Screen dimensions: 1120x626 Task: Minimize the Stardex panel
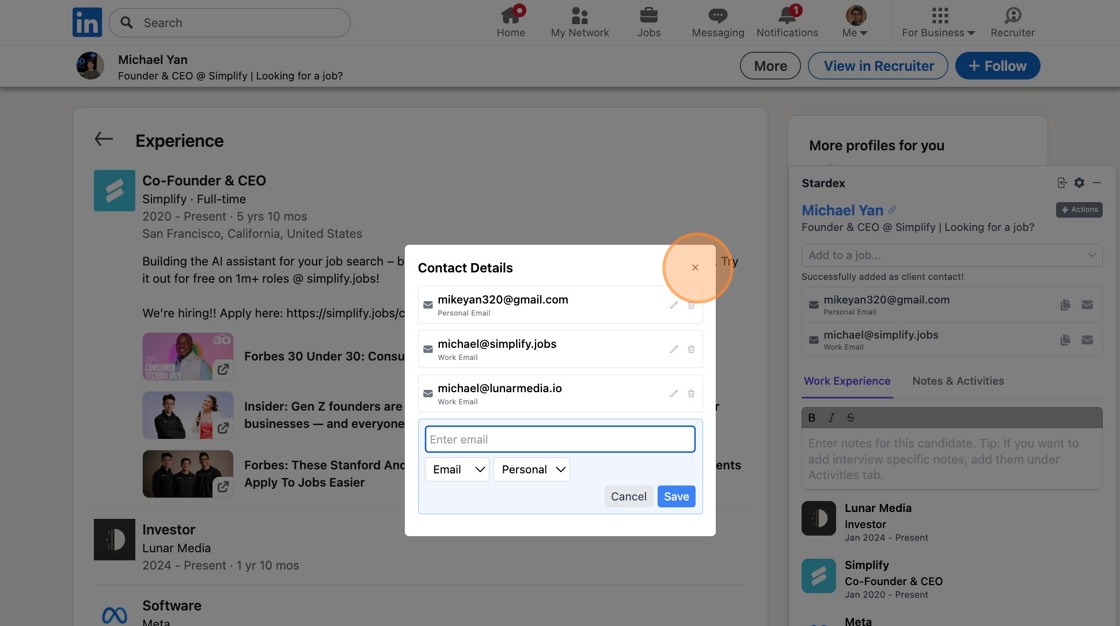[x=1096, y=183]
